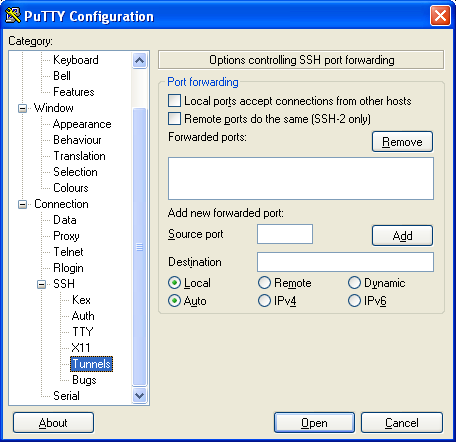Click the Cancel button
Screen dimensions: 456x442
[402, 423]
